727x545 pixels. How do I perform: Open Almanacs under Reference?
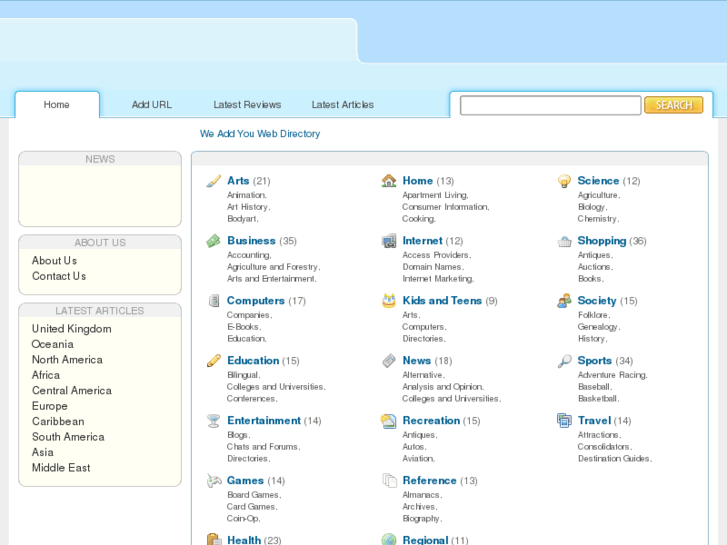(421, 495)
